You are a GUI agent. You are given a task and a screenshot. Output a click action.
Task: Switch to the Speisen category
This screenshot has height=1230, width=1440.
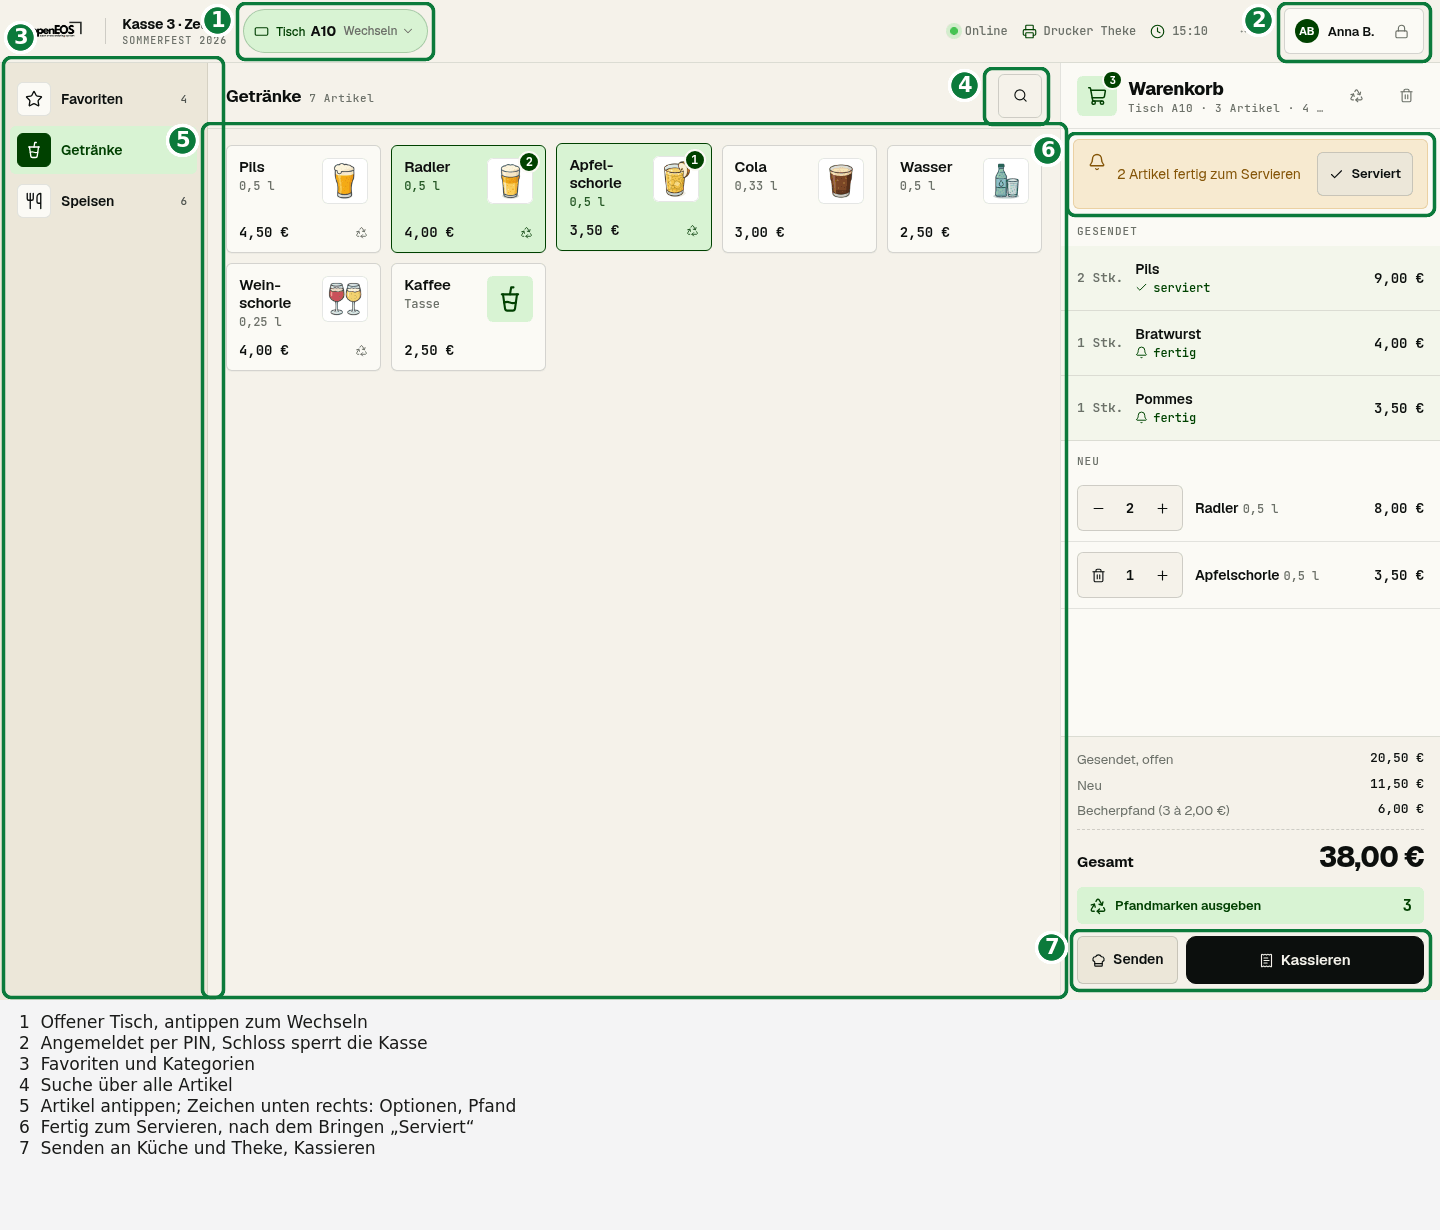click(x=104, y=201)
